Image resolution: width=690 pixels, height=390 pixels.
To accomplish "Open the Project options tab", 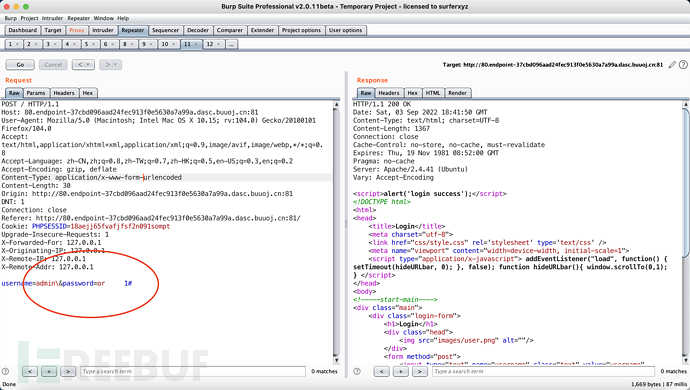I will pos(301,30).
